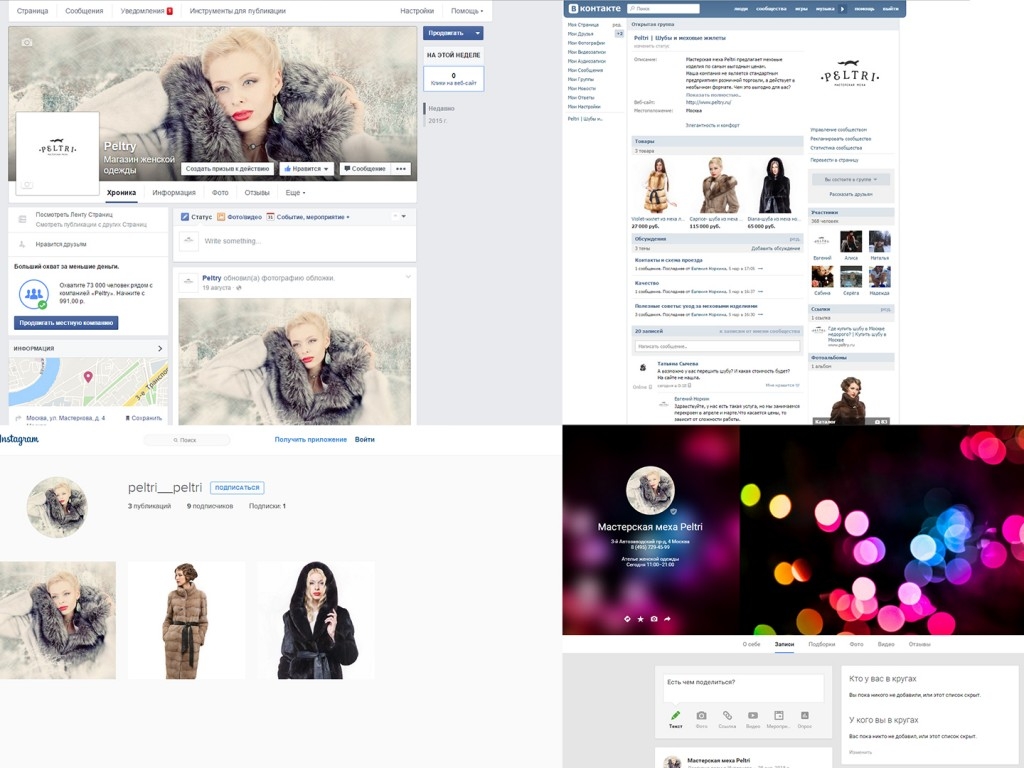Click Написать сообщение field in VK
This screenshot has width=1024, height=768.
716,346
